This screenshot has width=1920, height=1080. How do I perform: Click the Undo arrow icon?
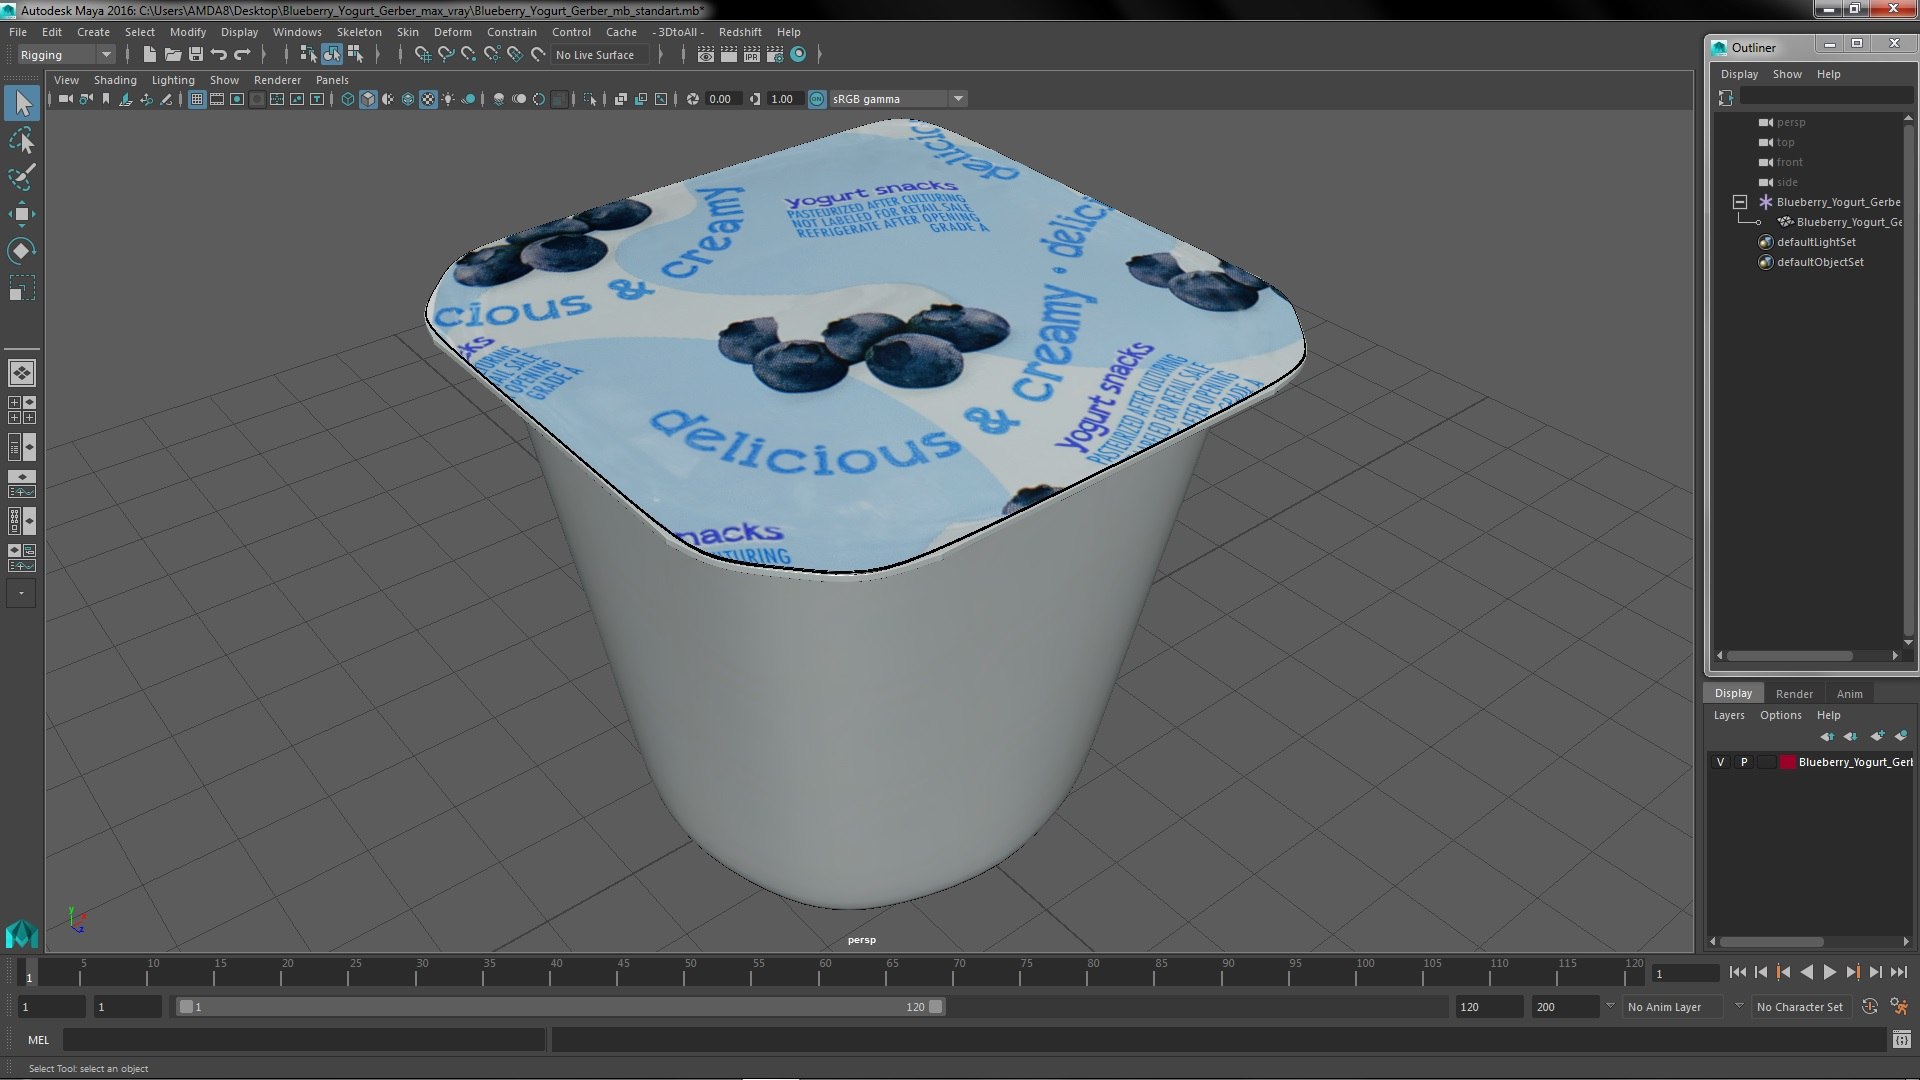[219, 55]
